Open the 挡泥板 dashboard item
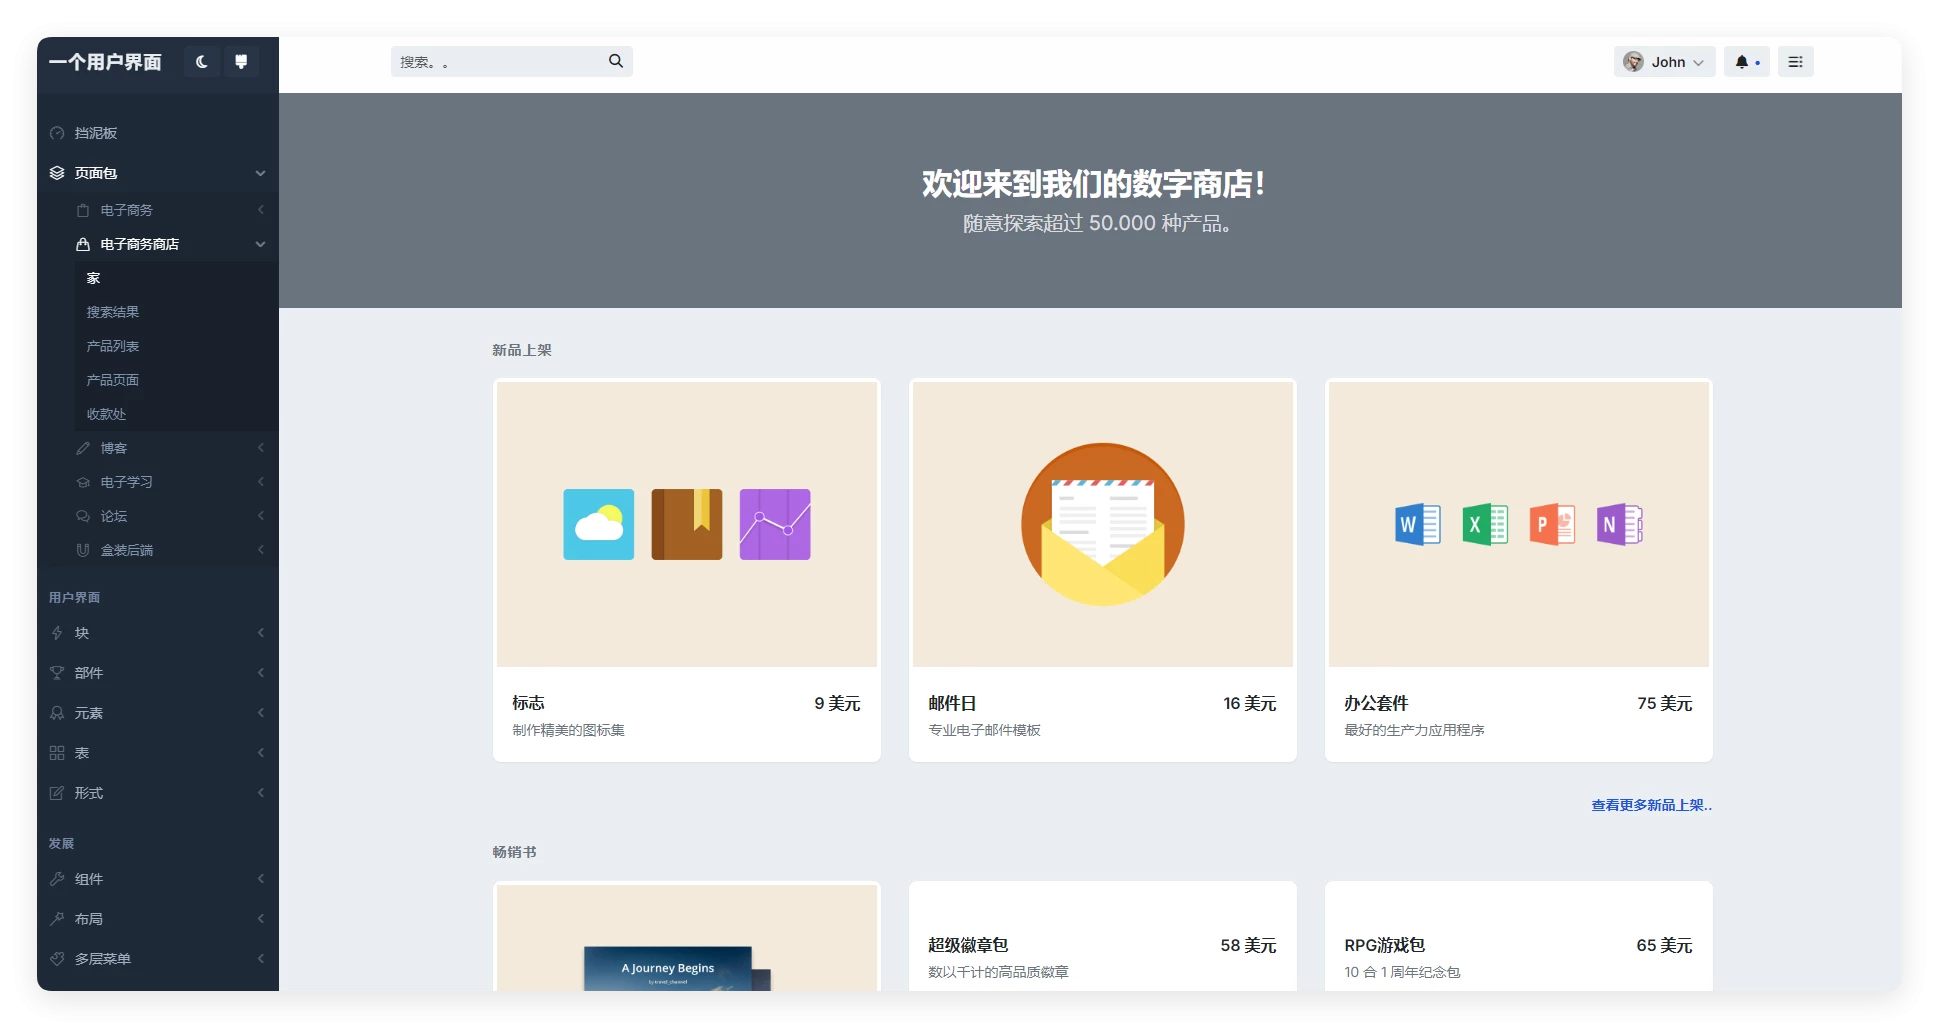This screenshot has height=1028, width=1939. (96, 133)
